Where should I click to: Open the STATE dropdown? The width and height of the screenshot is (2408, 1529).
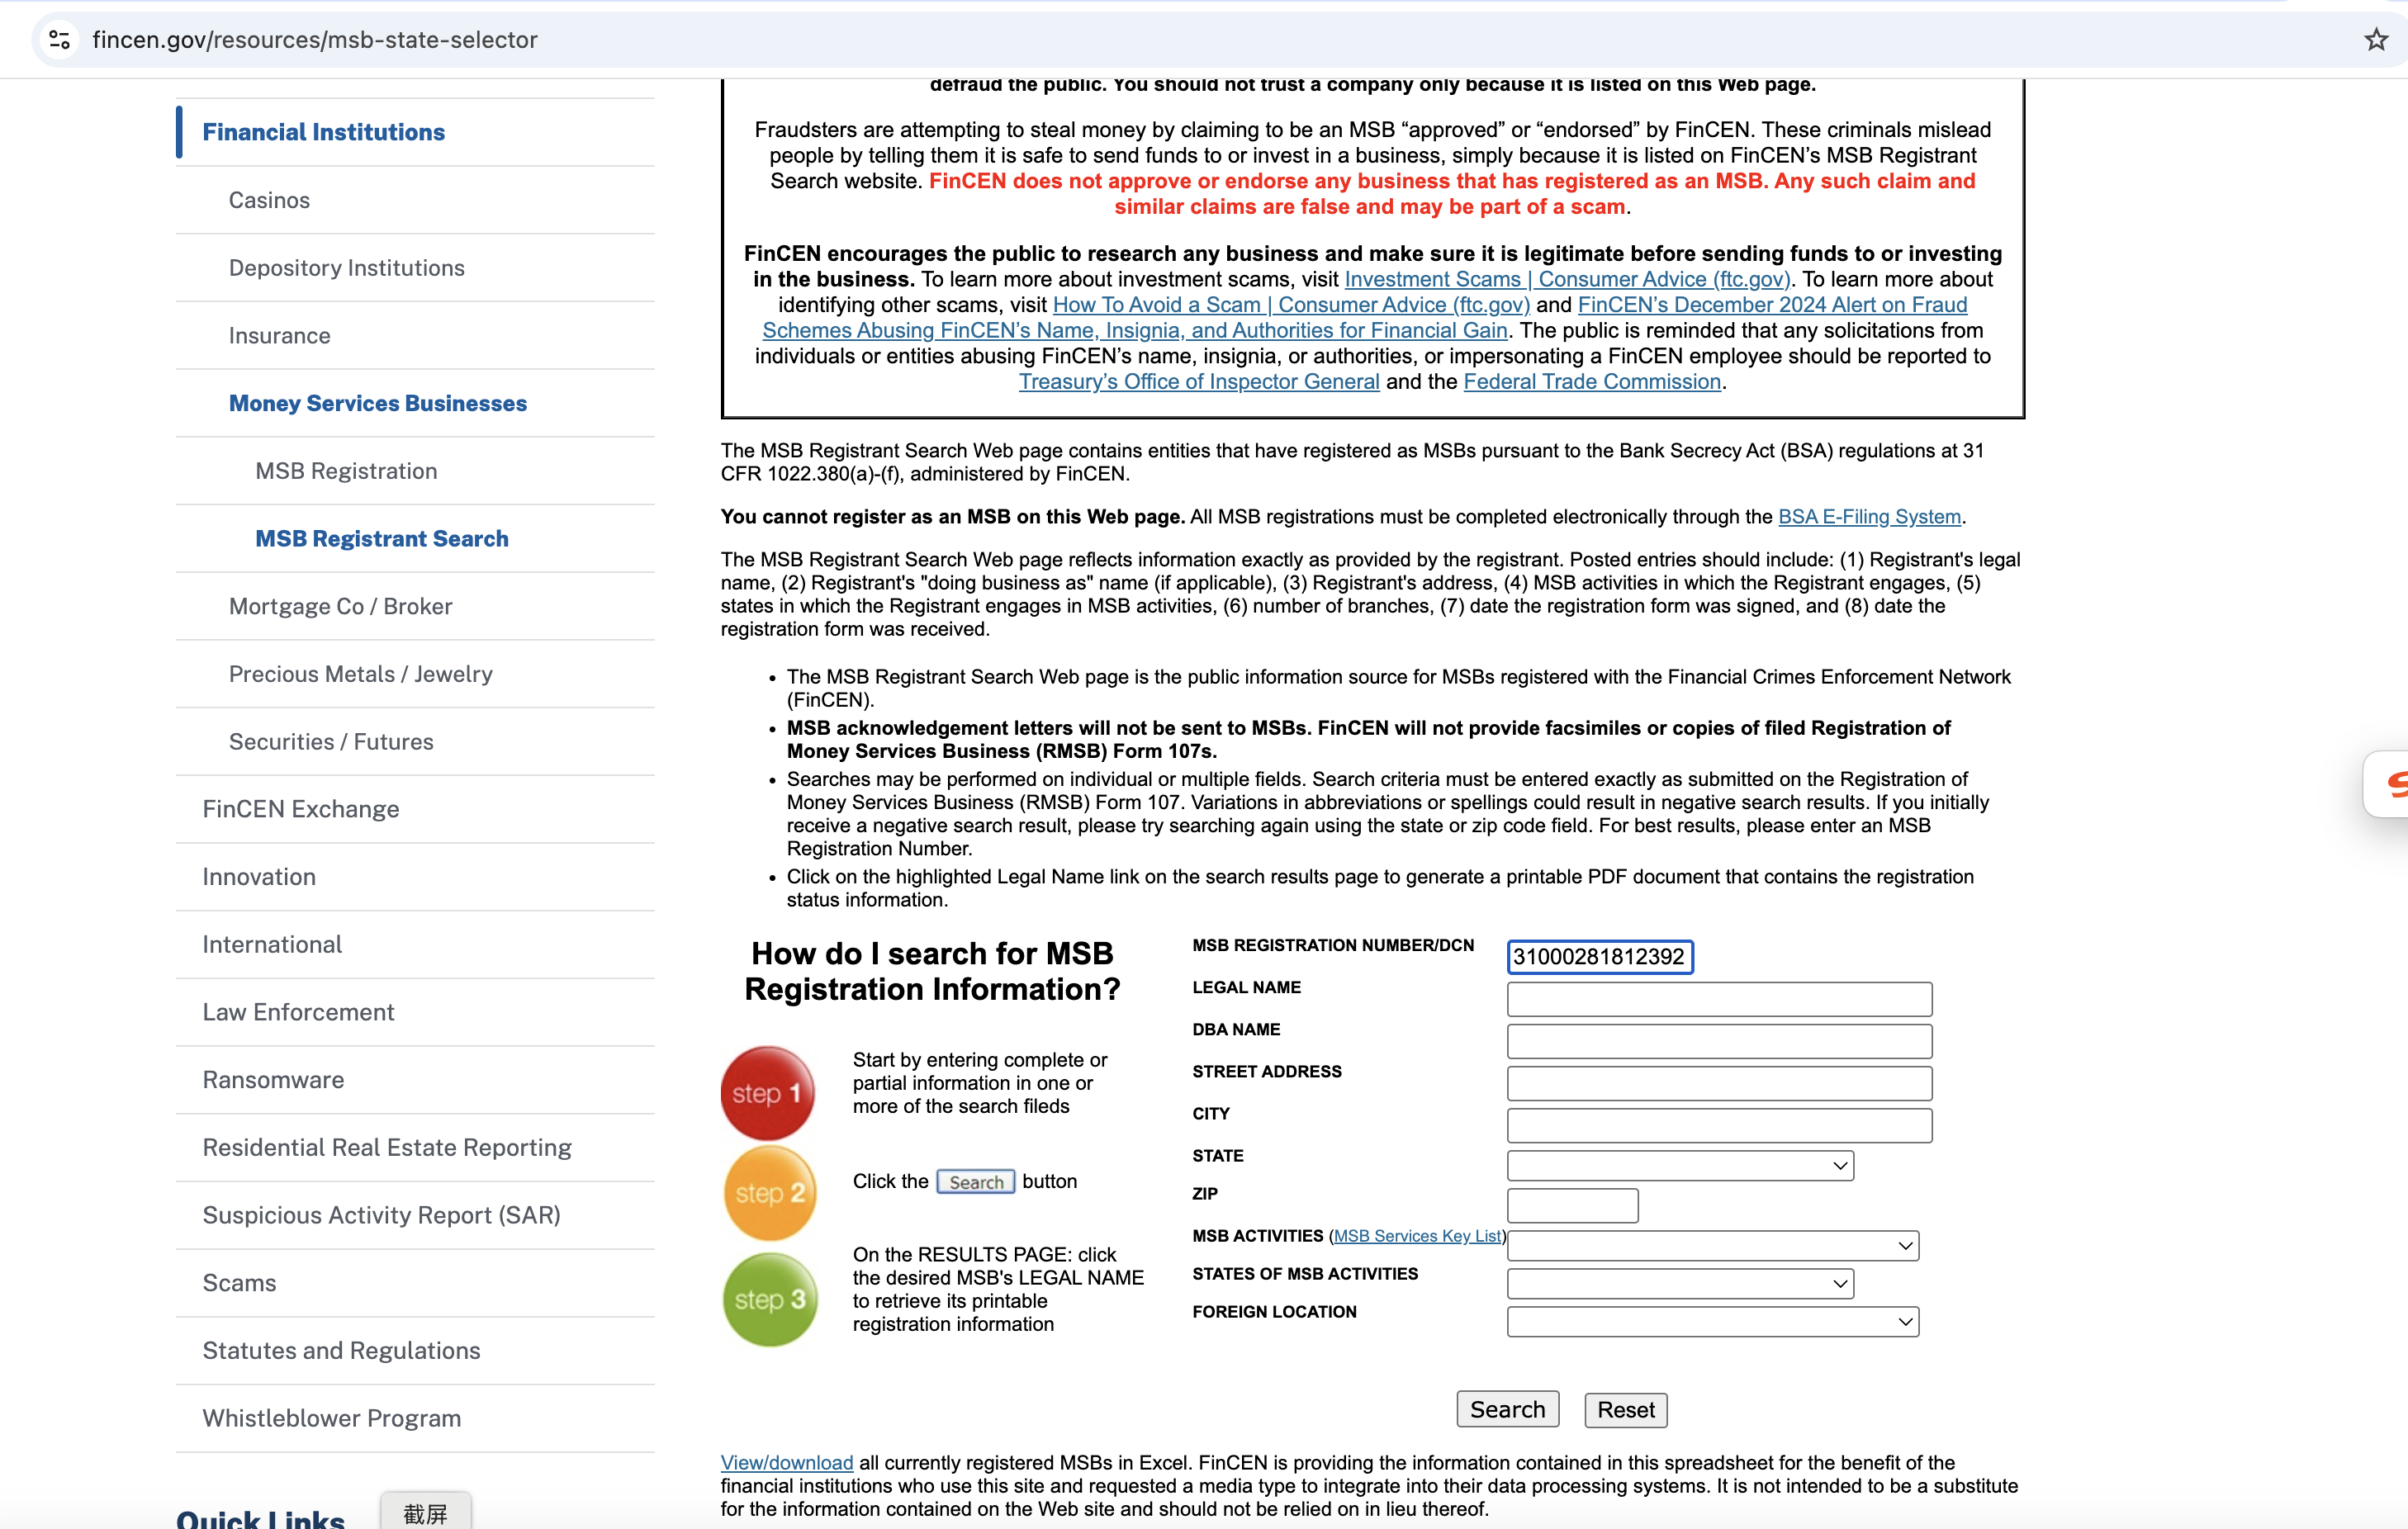coord(1680,1166)
